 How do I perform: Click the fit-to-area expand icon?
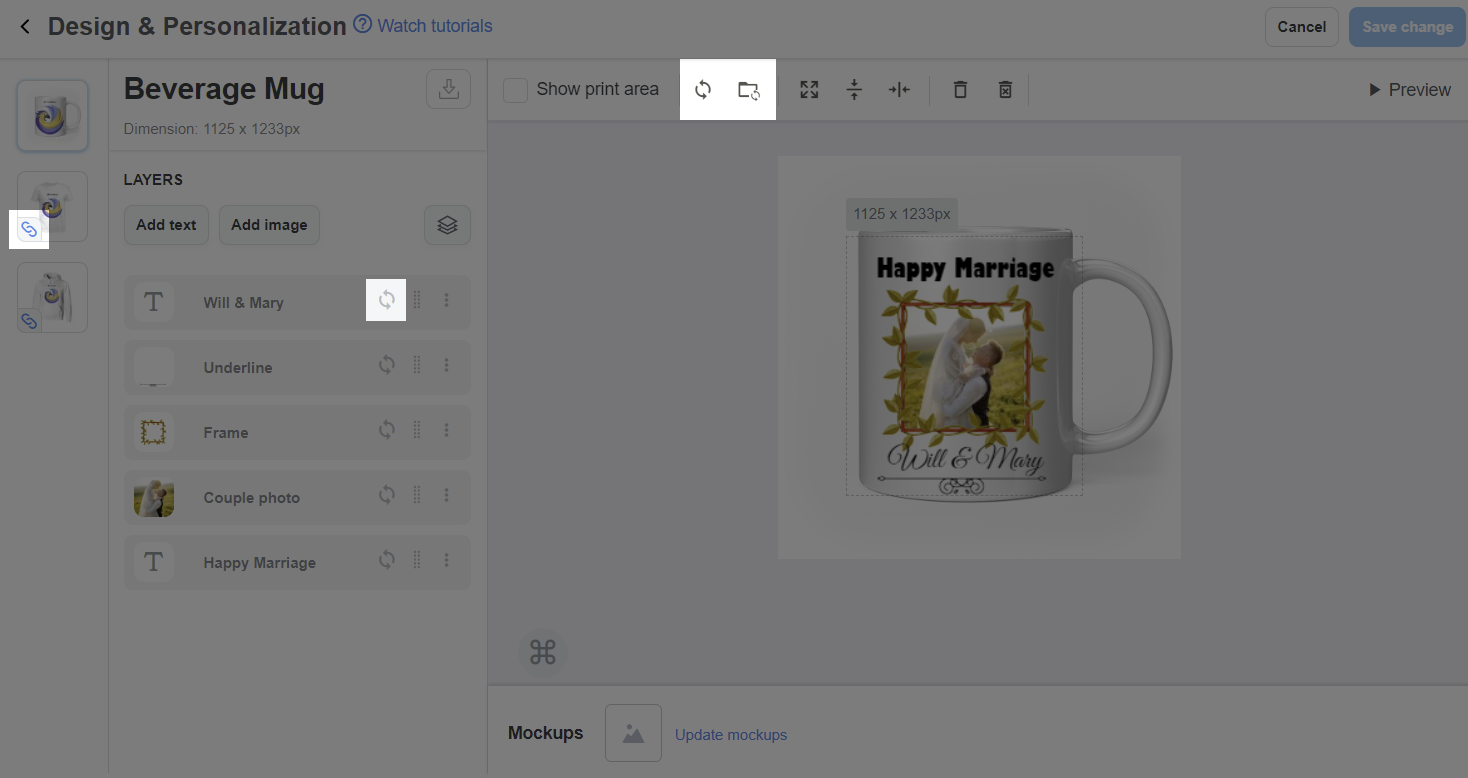click(x=809, y=90)
